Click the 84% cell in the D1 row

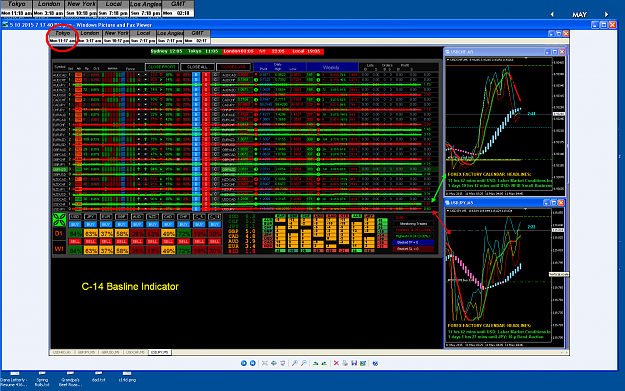pos(75,234)
